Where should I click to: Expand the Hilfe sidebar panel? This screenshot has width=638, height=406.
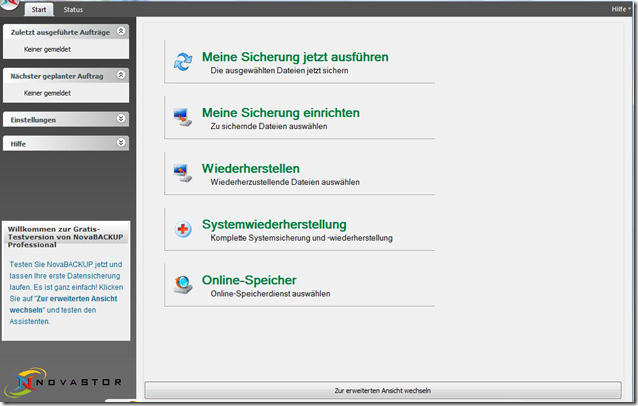tap(121, 142)
